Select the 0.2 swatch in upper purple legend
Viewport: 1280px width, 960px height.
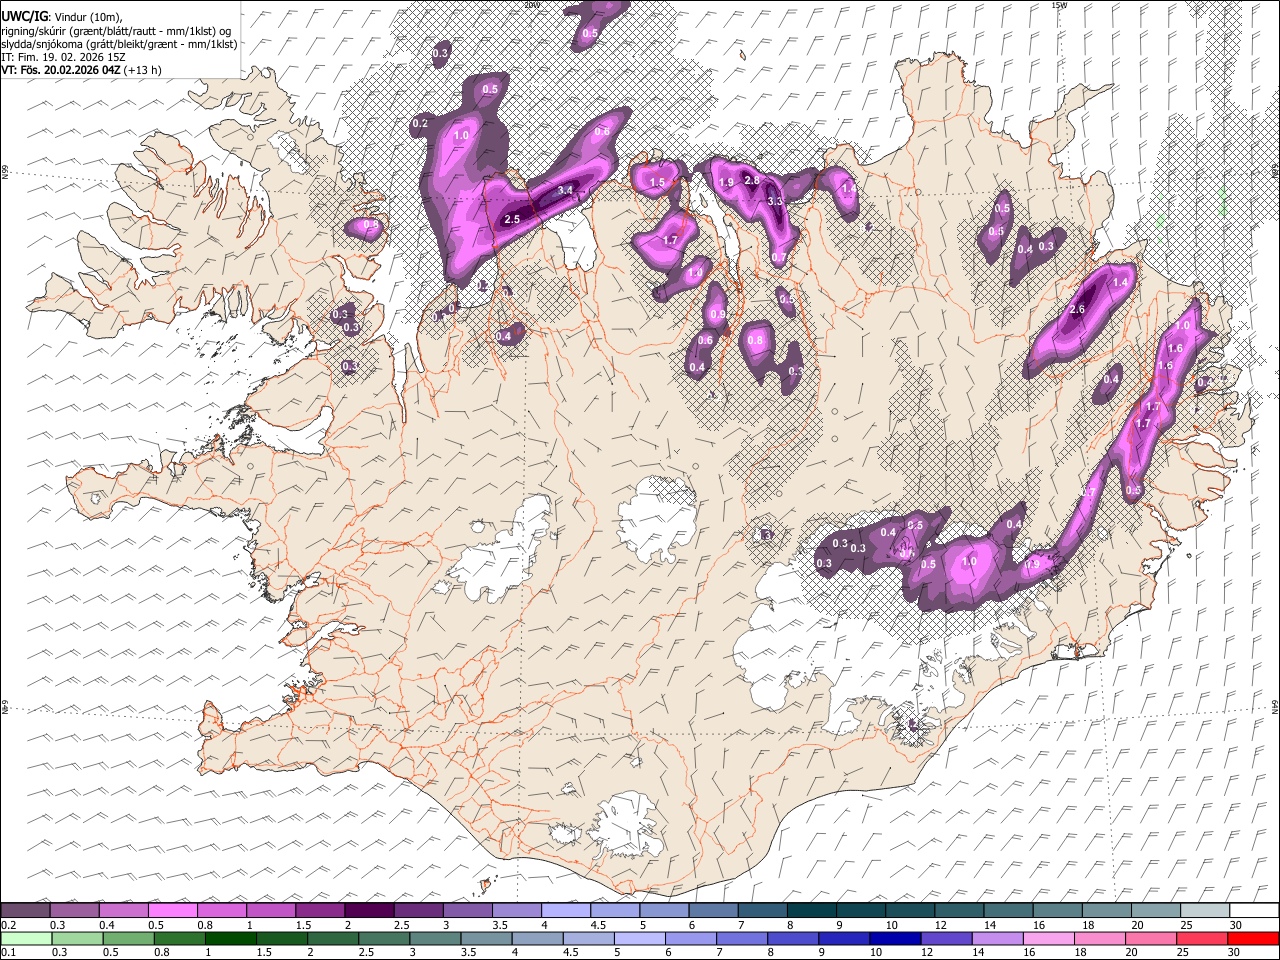[x=25, y=911]
